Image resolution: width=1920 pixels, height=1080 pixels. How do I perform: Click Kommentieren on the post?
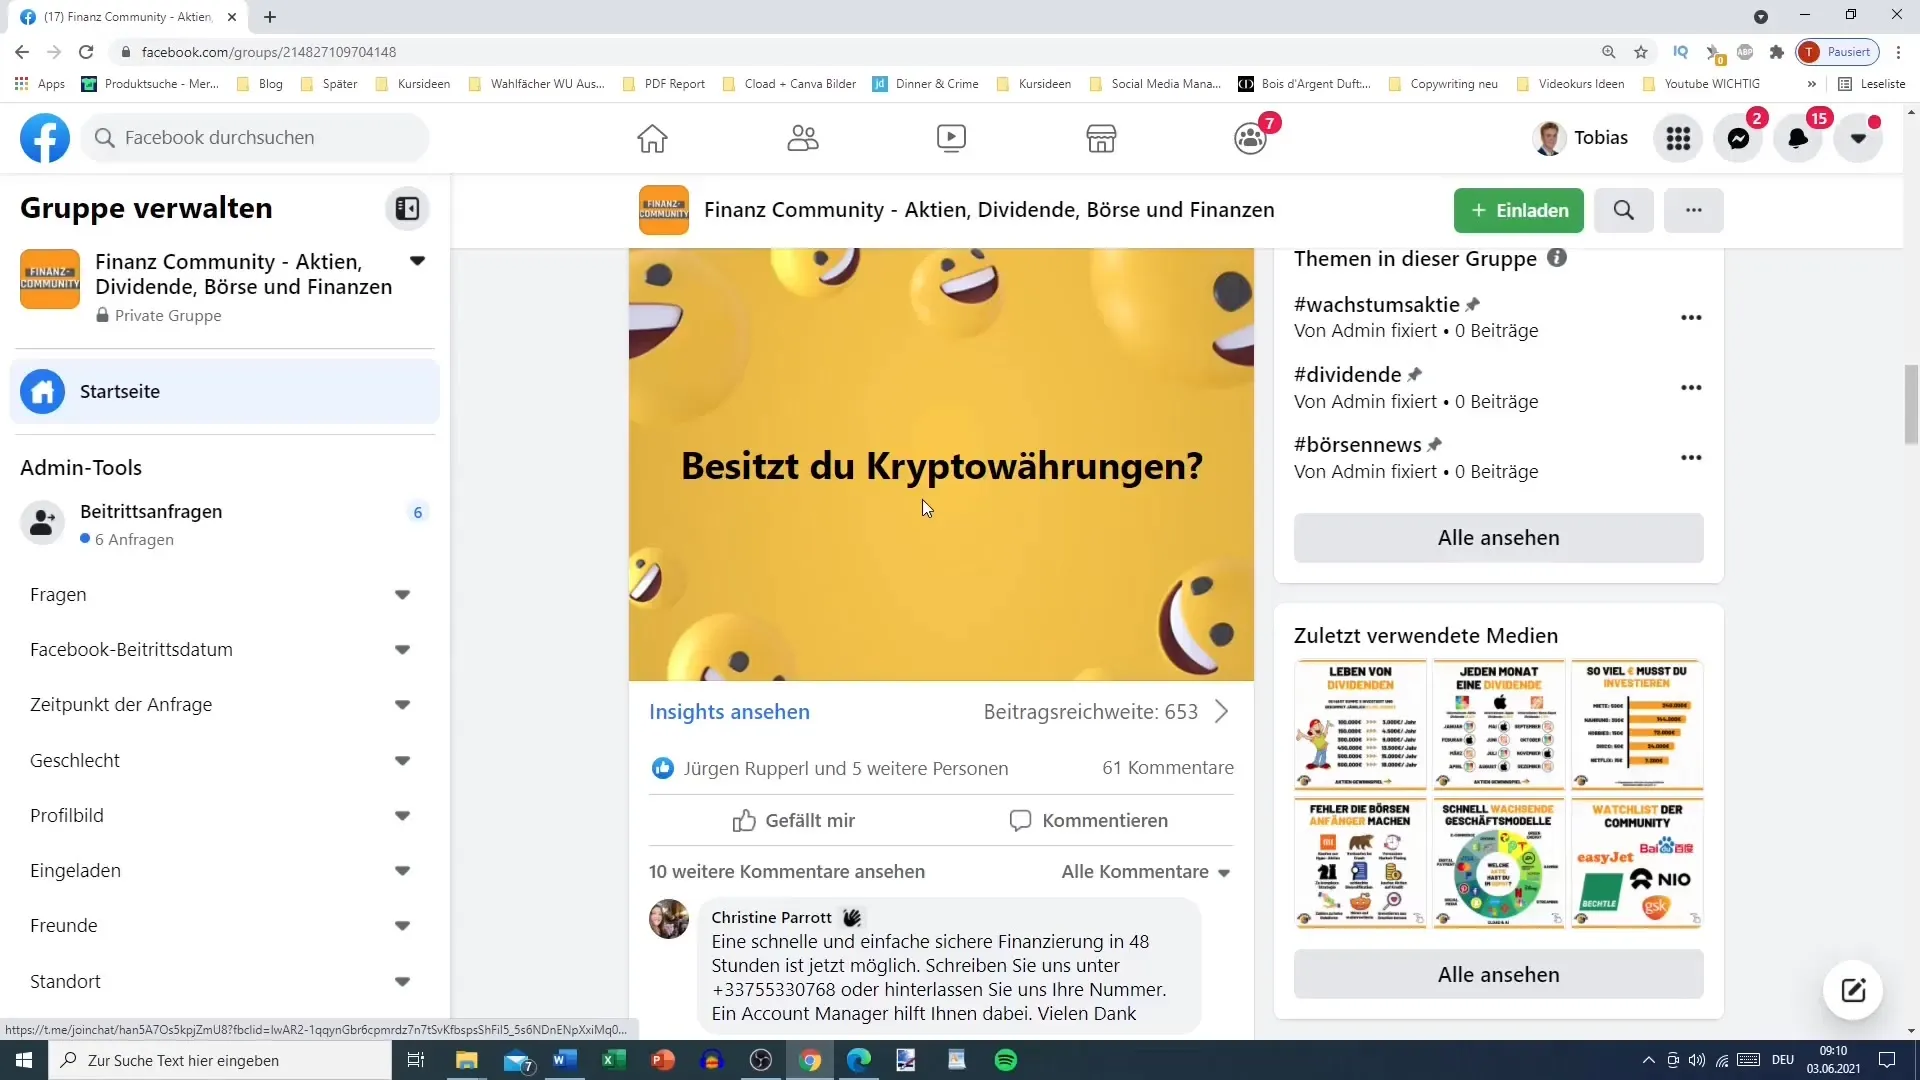(x=1089, y=821)
